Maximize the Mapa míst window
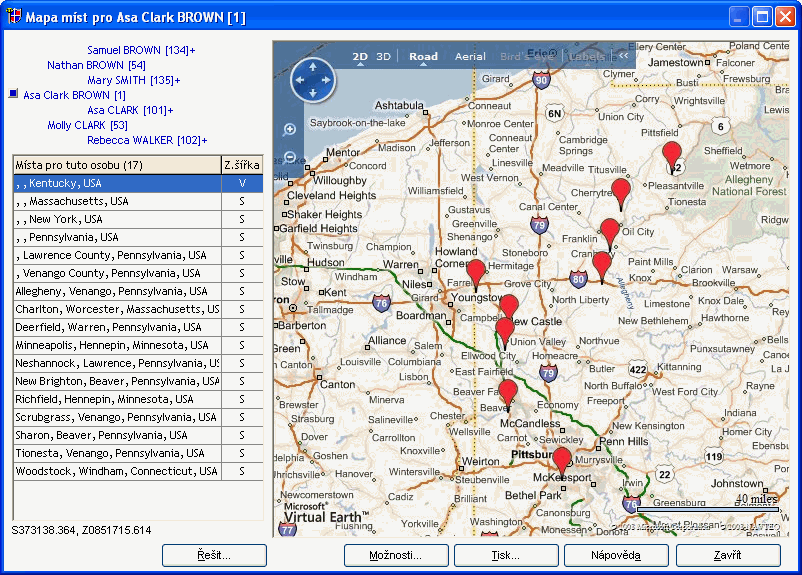Image resolution: width=802 pixels, height=575 pixels. [x=762, y=17]
